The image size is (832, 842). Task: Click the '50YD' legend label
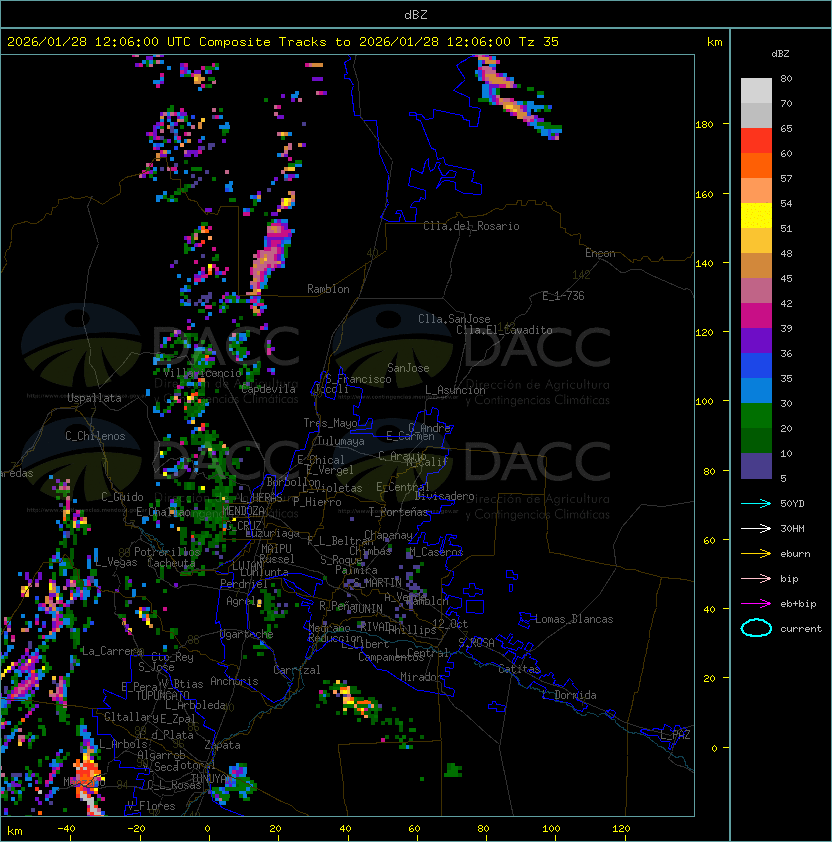tap(792, 503)
